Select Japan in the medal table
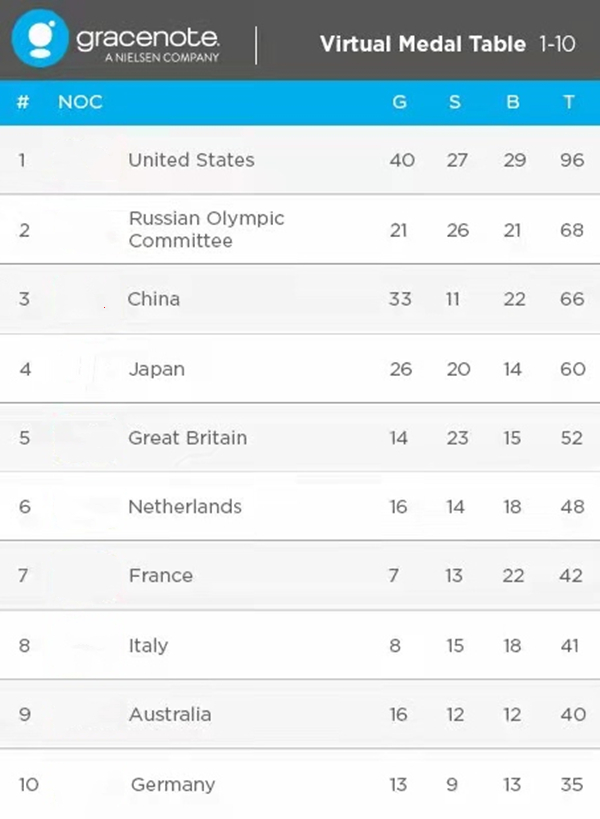The height and width of the screenshot is (819, 600). pyautogui.click(x=157, y=369)
